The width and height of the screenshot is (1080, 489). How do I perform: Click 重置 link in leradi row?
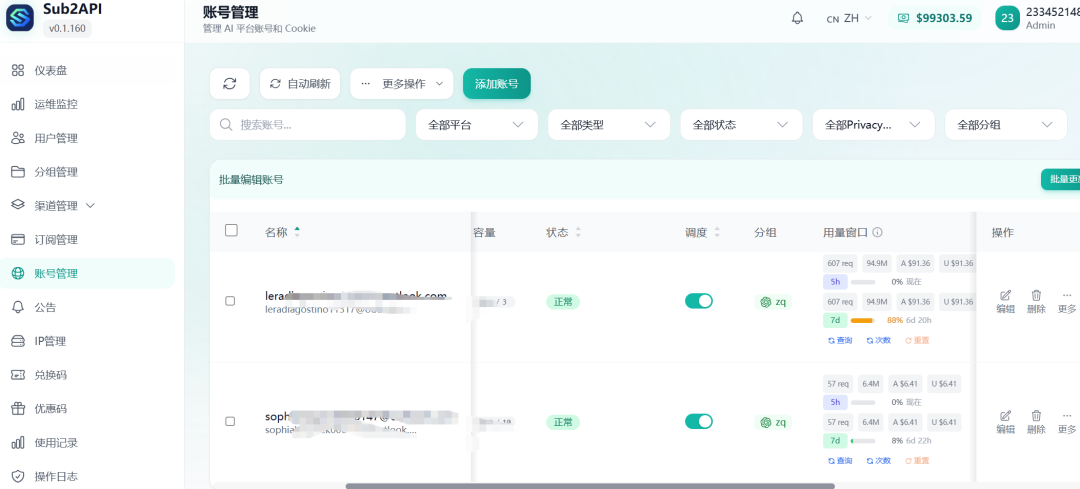[917, 340]
